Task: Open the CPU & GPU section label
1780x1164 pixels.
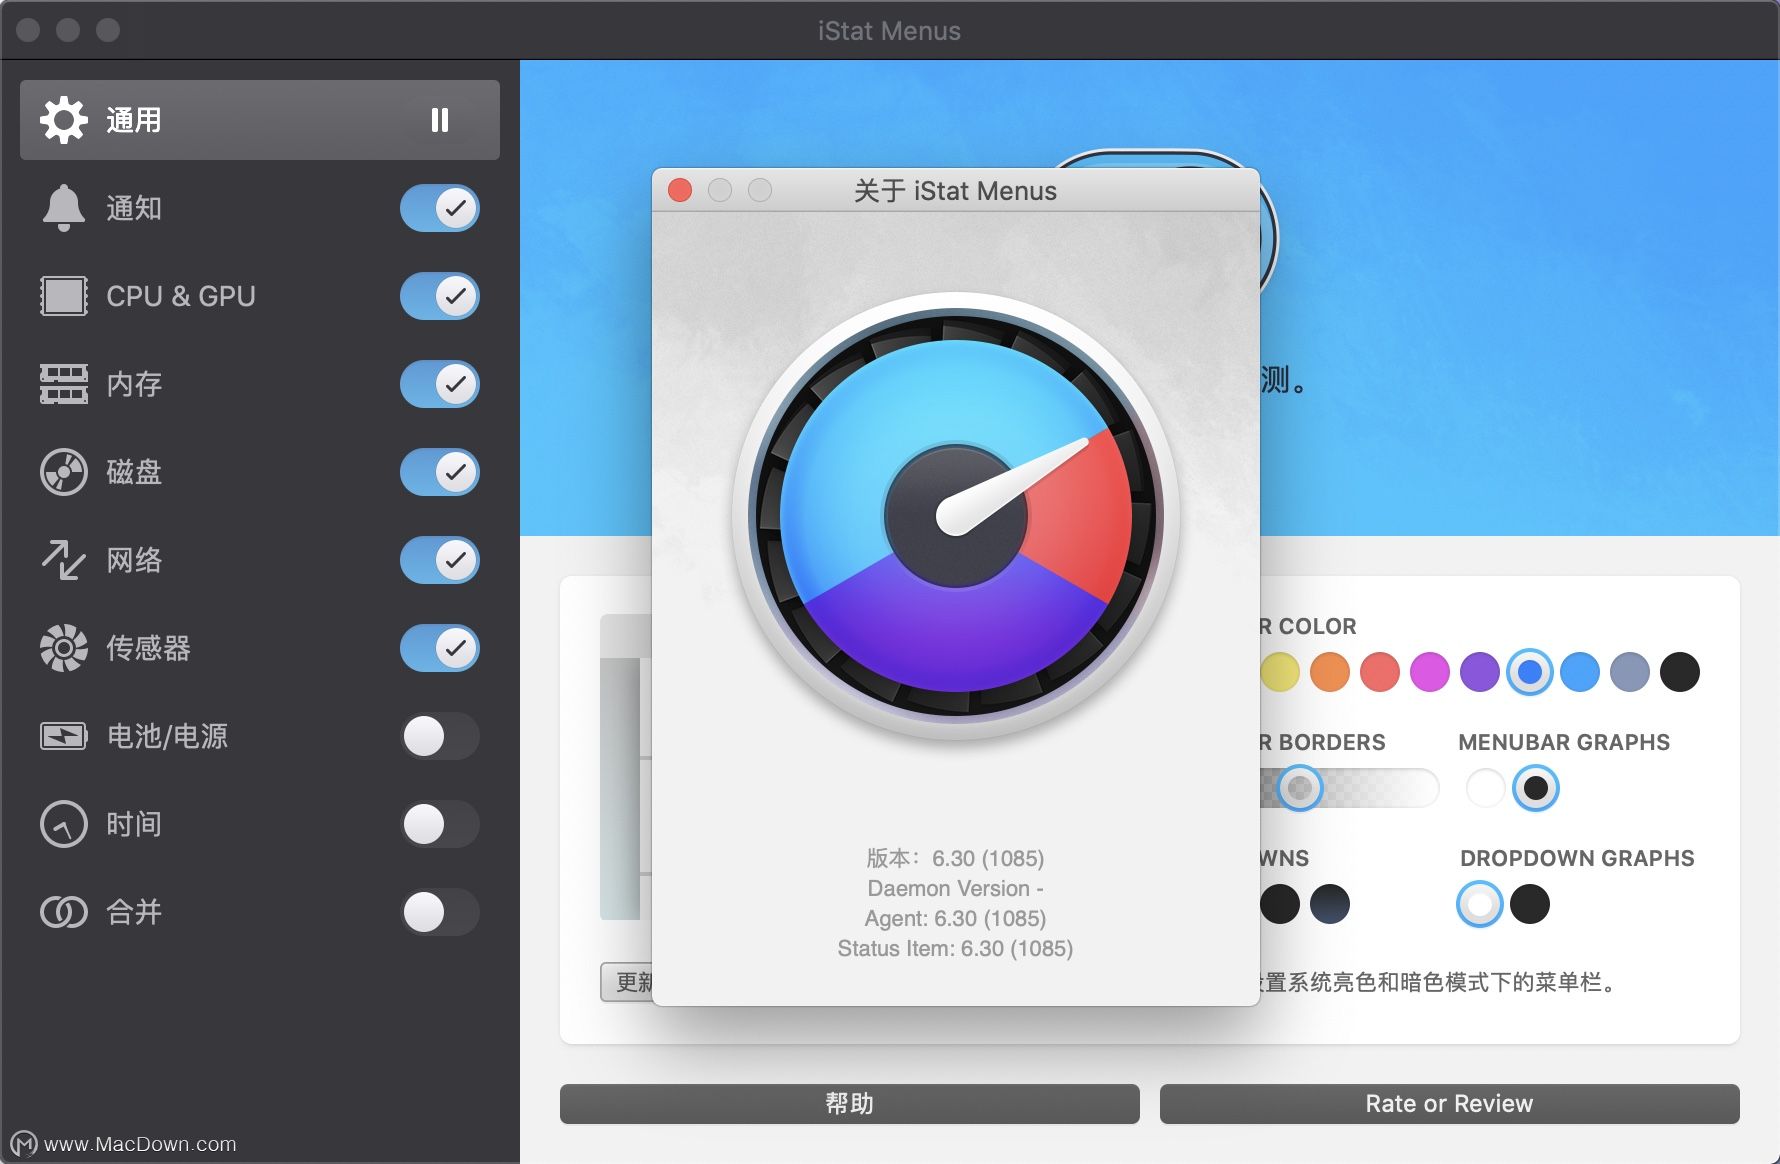Action: pos(181,296)
